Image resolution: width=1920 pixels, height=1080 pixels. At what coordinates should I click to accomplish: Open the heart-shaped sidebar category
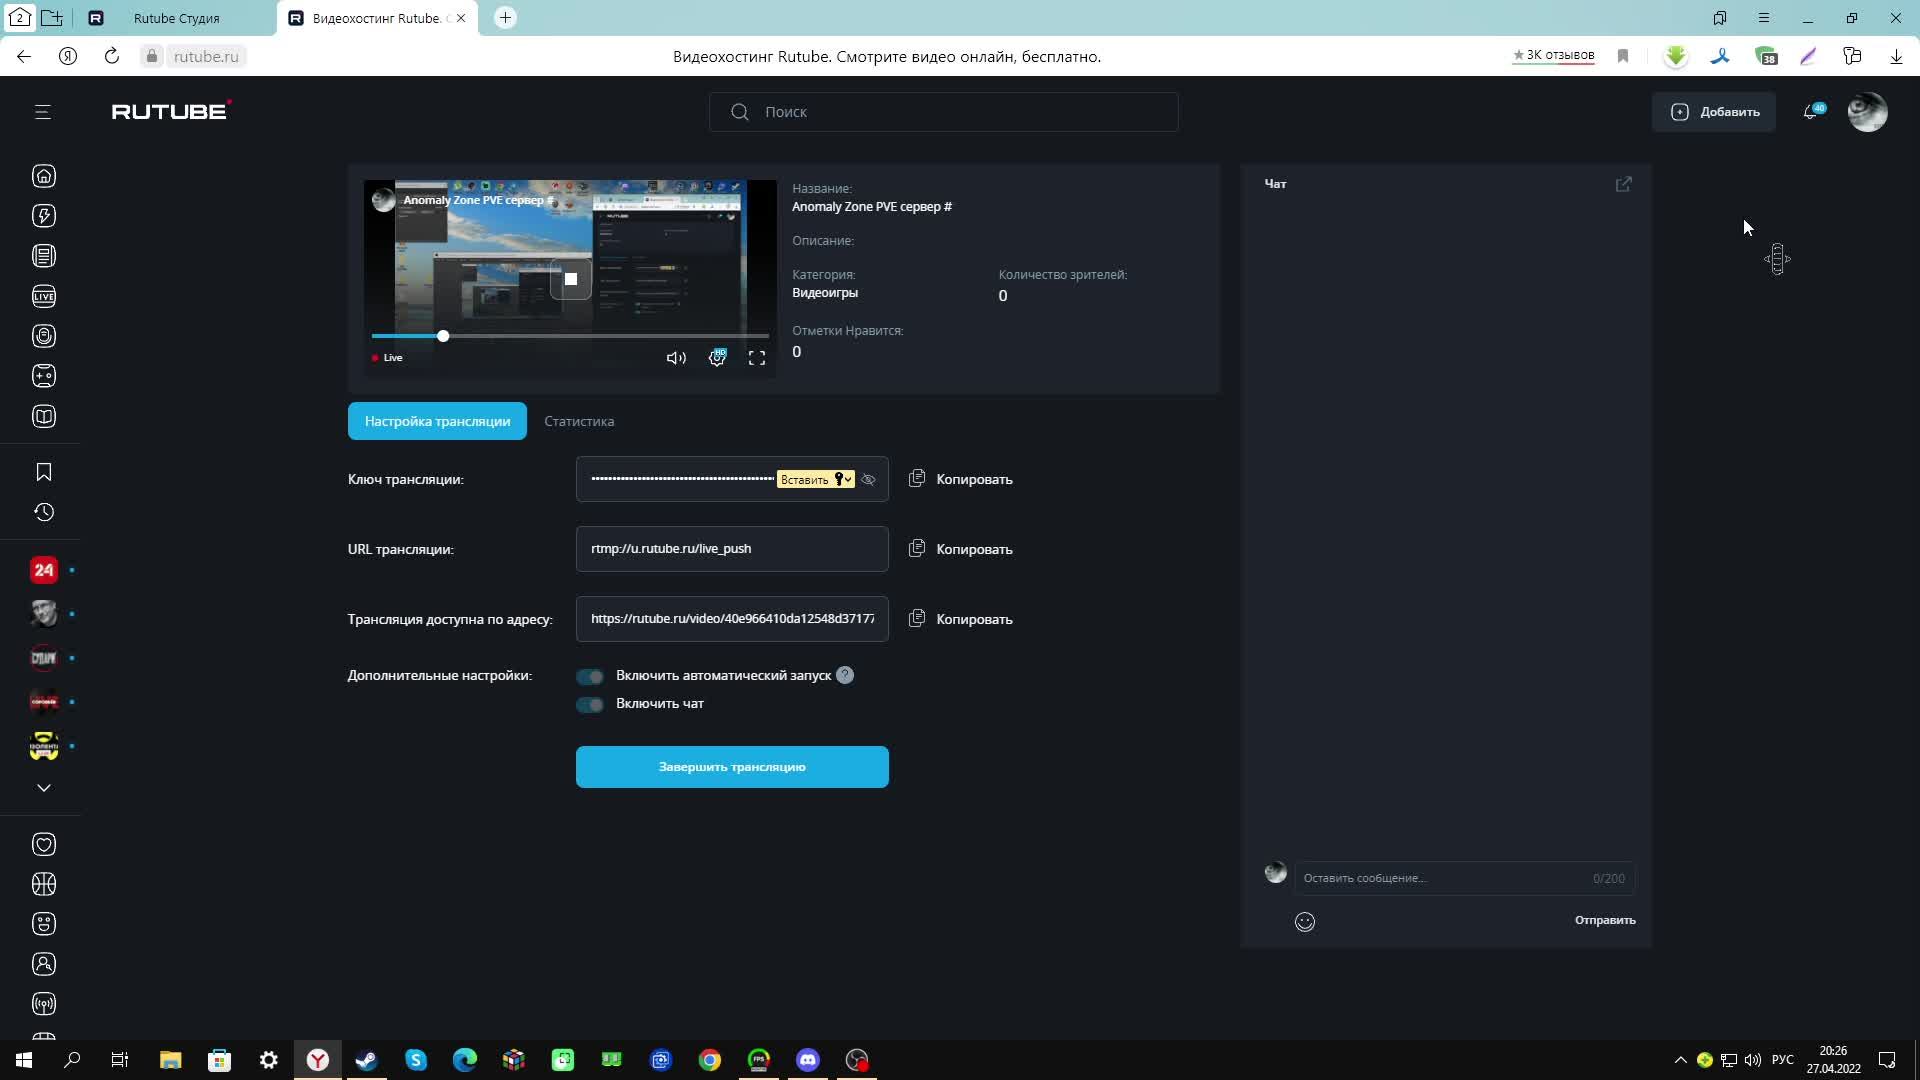point(44,844)
